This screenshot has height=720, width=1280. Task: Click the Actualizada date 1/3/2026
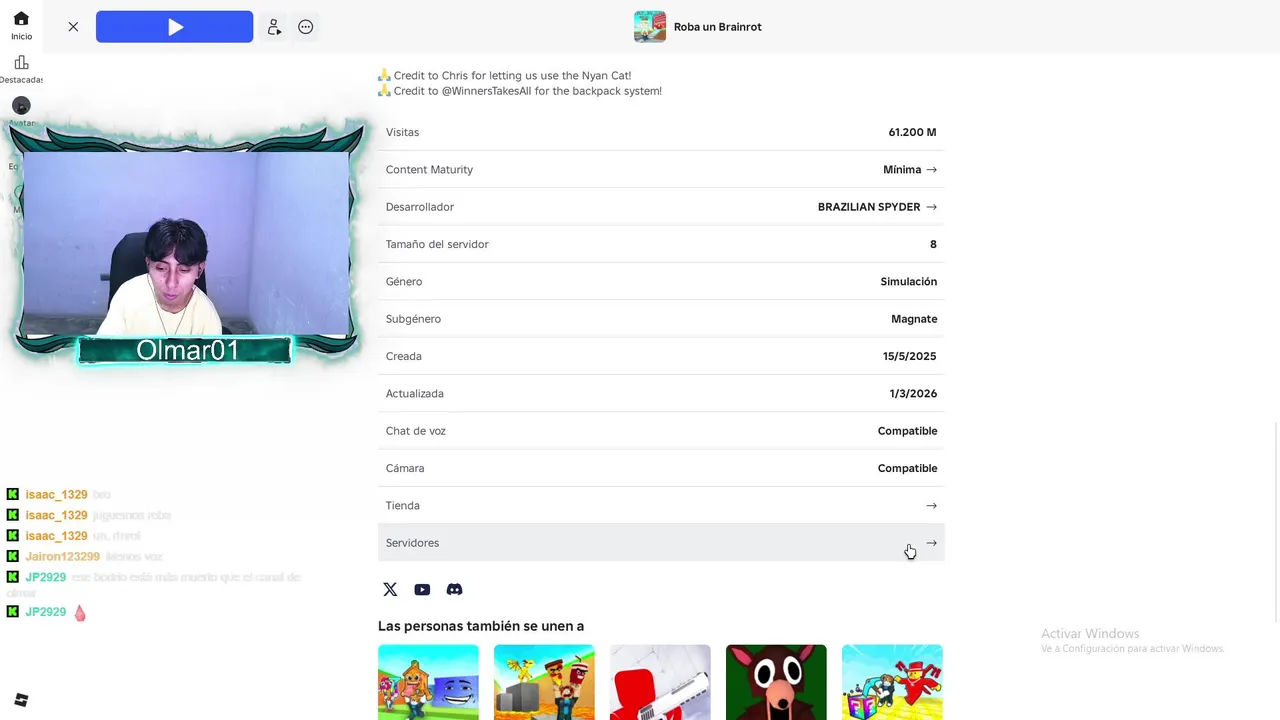913,394
